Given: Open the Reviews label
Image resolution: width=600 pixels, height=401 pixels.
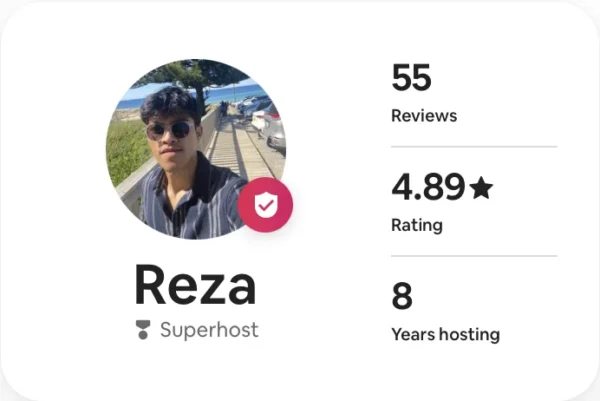Looking at the screenshot, I should [424, 116].
